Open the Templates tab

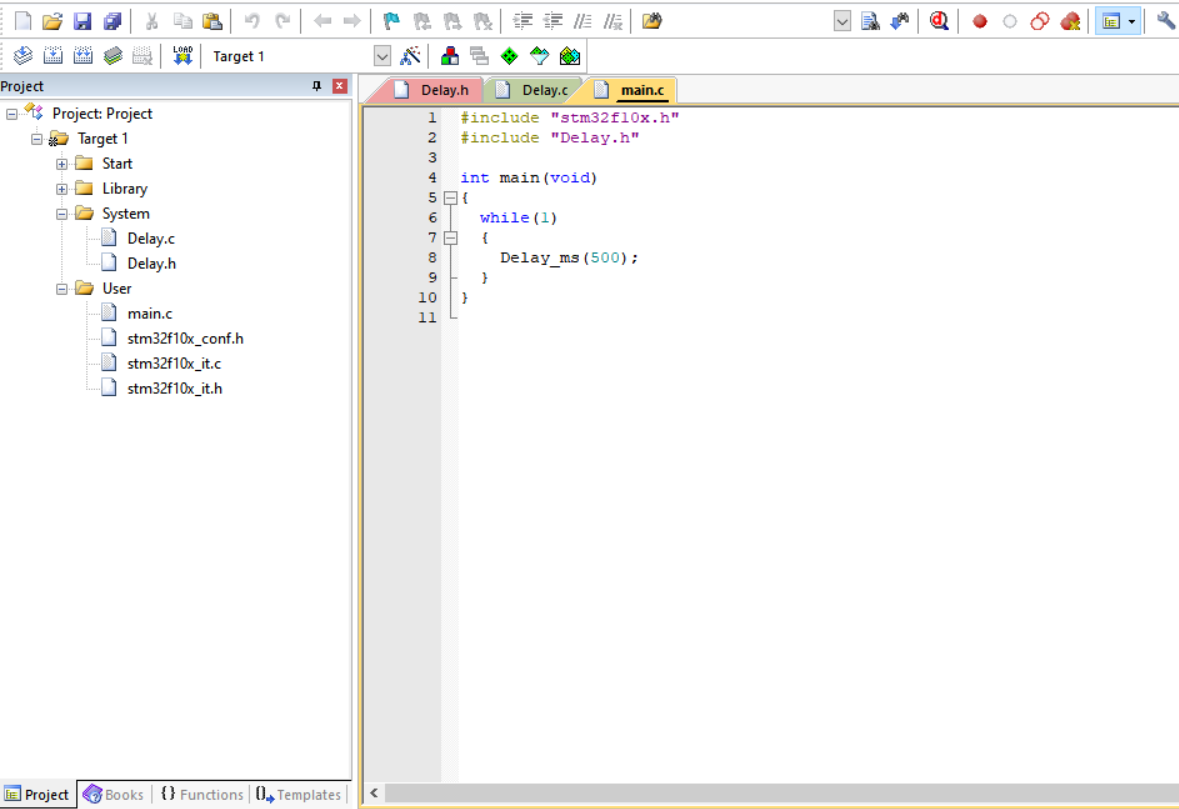click(x=299, y=794)
